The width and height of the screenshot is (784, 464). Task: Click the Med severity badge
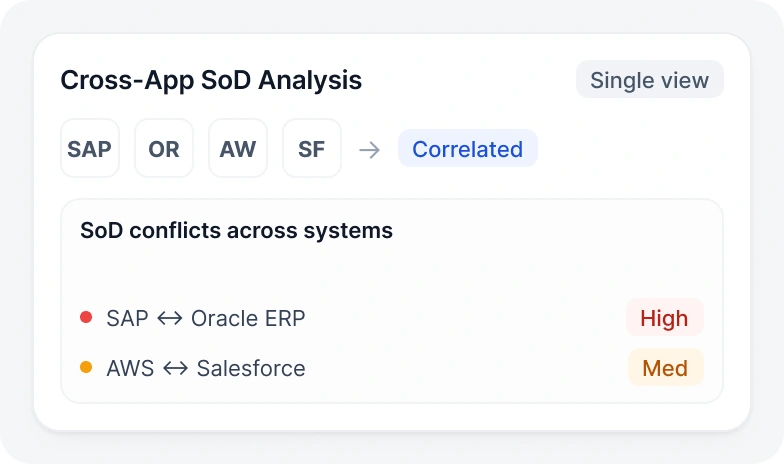[x=666, y=368]
